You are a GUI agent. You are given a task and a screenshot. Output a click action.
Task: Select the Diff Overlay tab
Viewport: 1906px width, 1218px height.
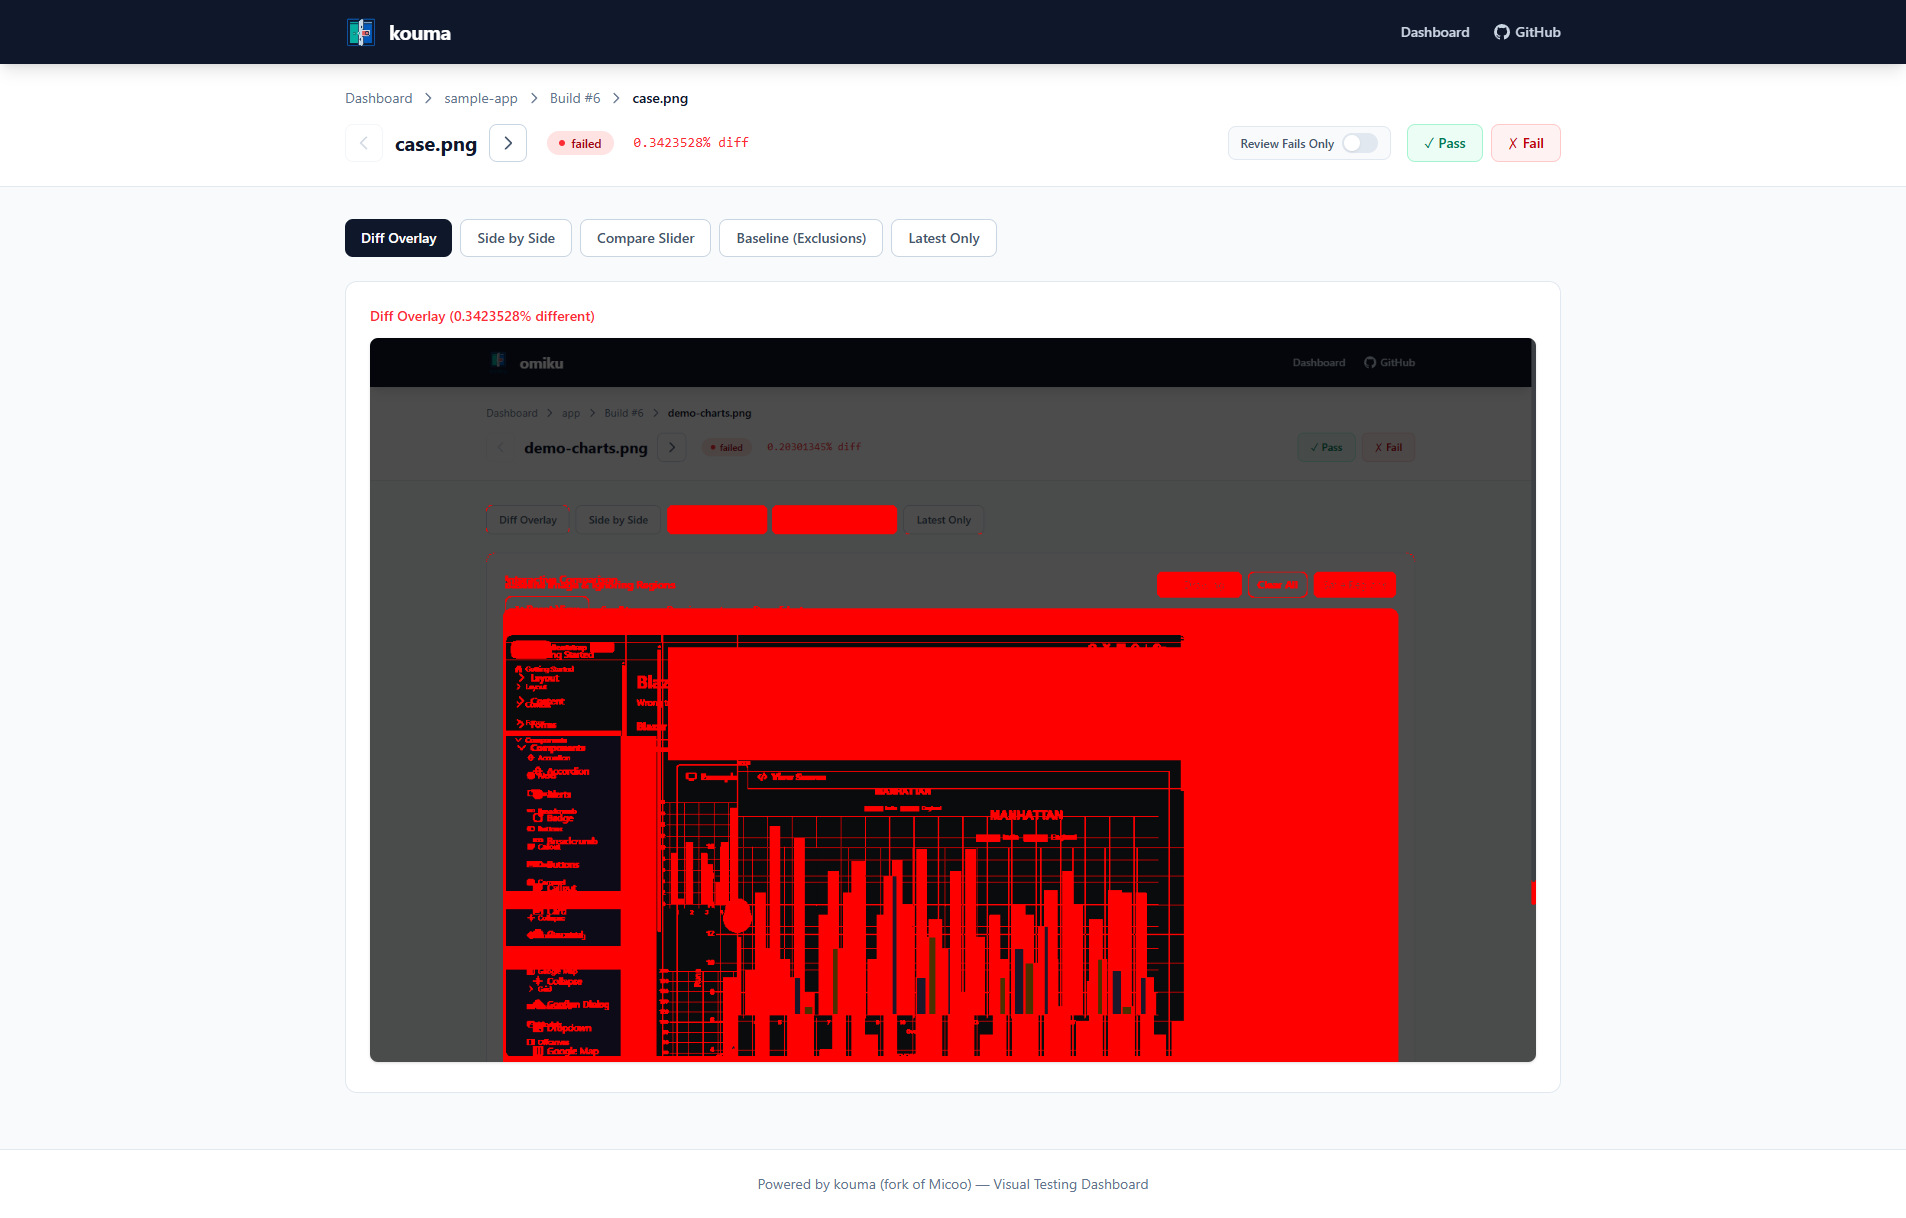[398, 238]
